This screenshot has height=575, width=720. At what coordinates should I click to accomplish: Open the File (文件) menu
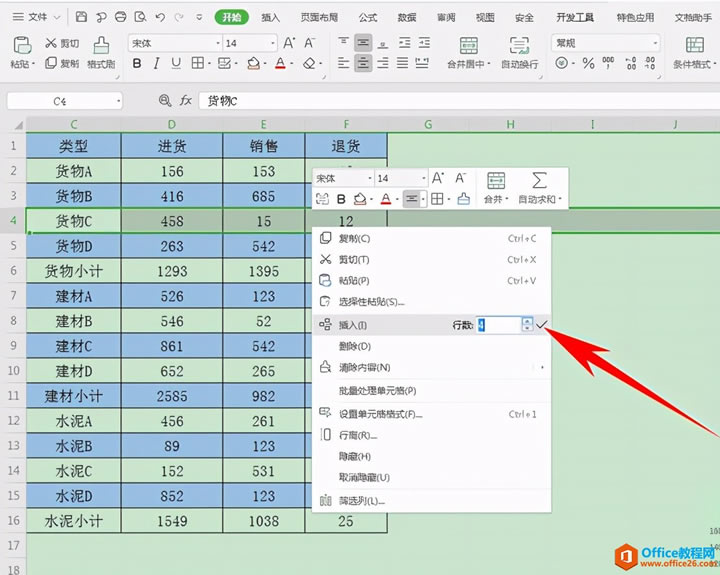point(37,17)
